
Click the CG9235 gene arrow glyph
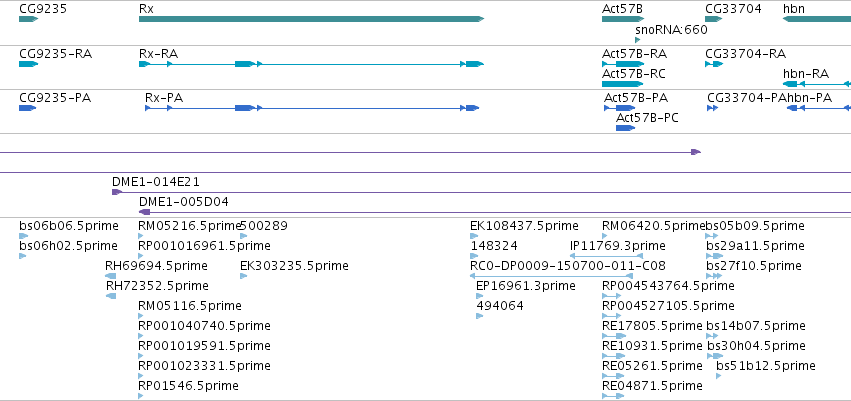coord(28,19)
